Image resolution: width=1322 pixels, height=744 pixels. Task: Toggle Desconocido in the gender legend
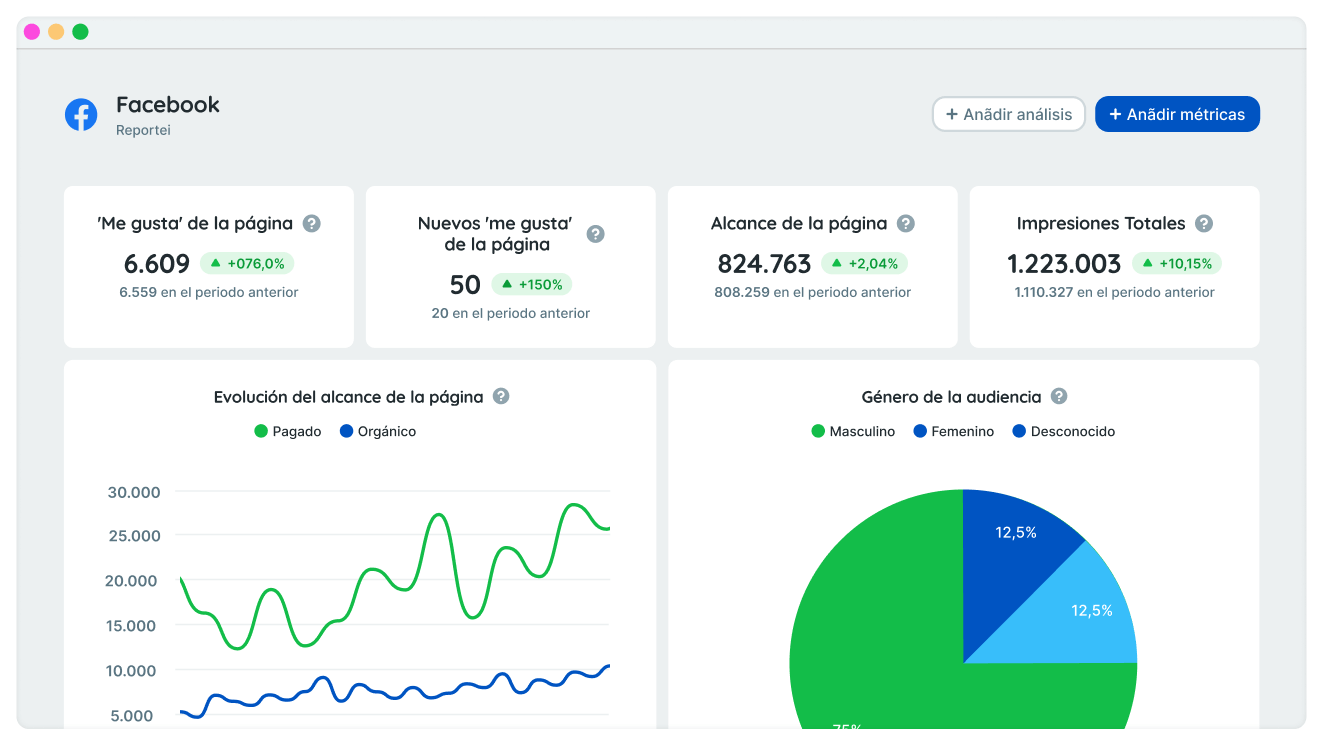point(1063,432)
